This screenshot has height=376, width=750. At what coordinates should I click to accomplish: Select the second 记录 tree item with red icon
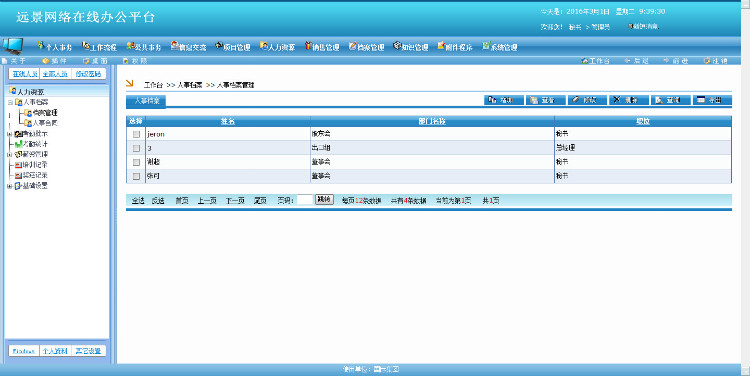point(31,175)
